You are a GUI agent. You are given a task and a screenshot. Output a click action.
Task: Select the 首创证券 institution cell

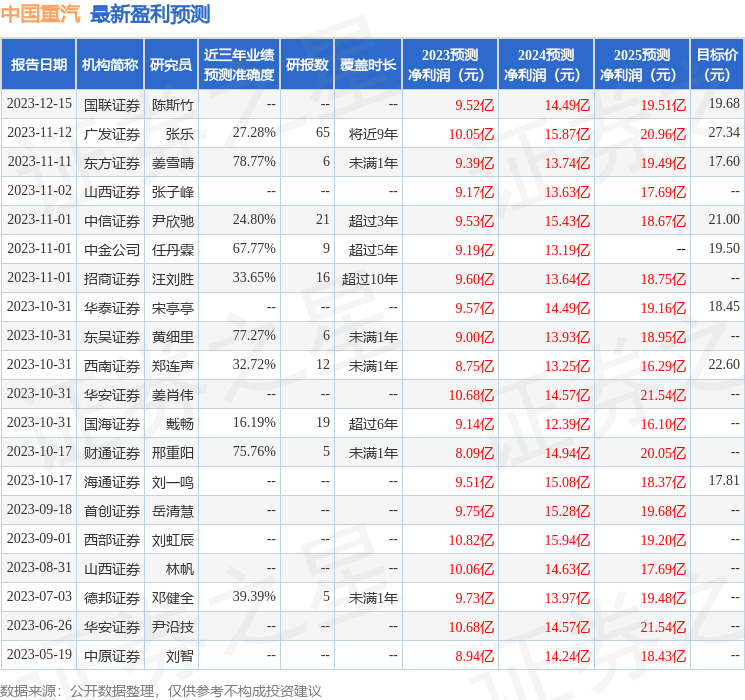(x=112, y=511)
